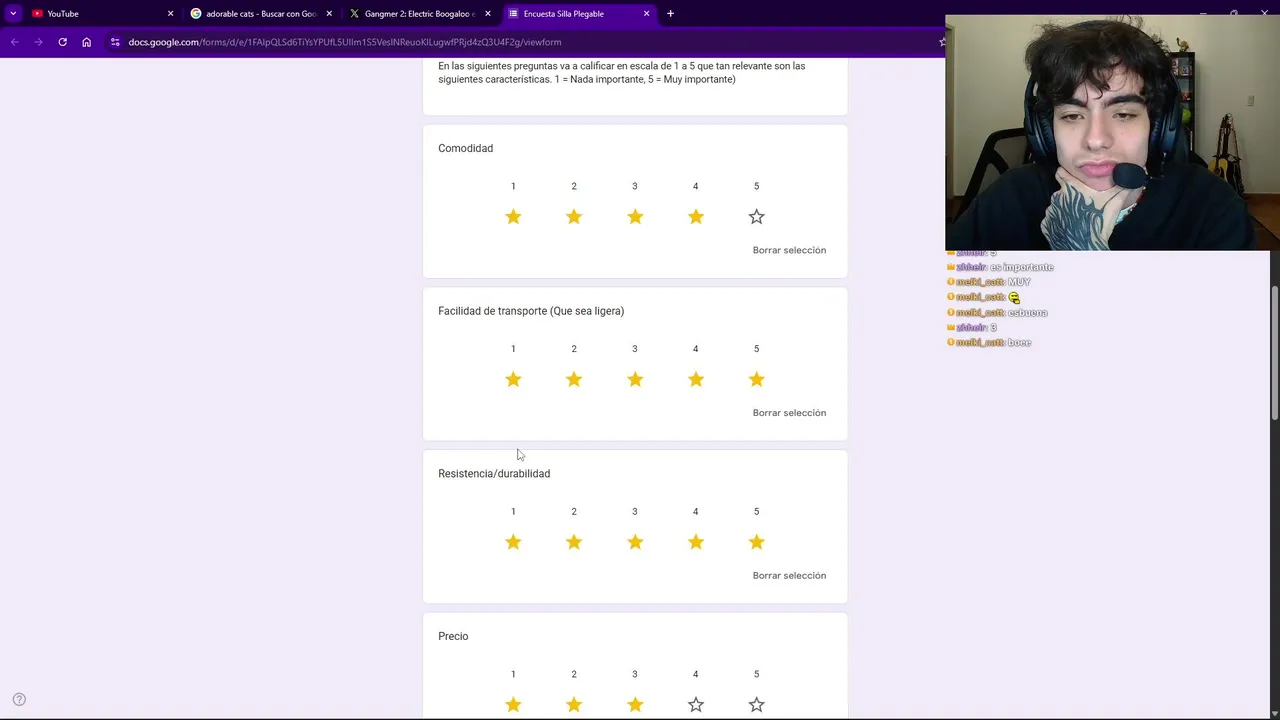Clear the Comodidad selection
The image size is (1280, 720).
pos(789,250)
